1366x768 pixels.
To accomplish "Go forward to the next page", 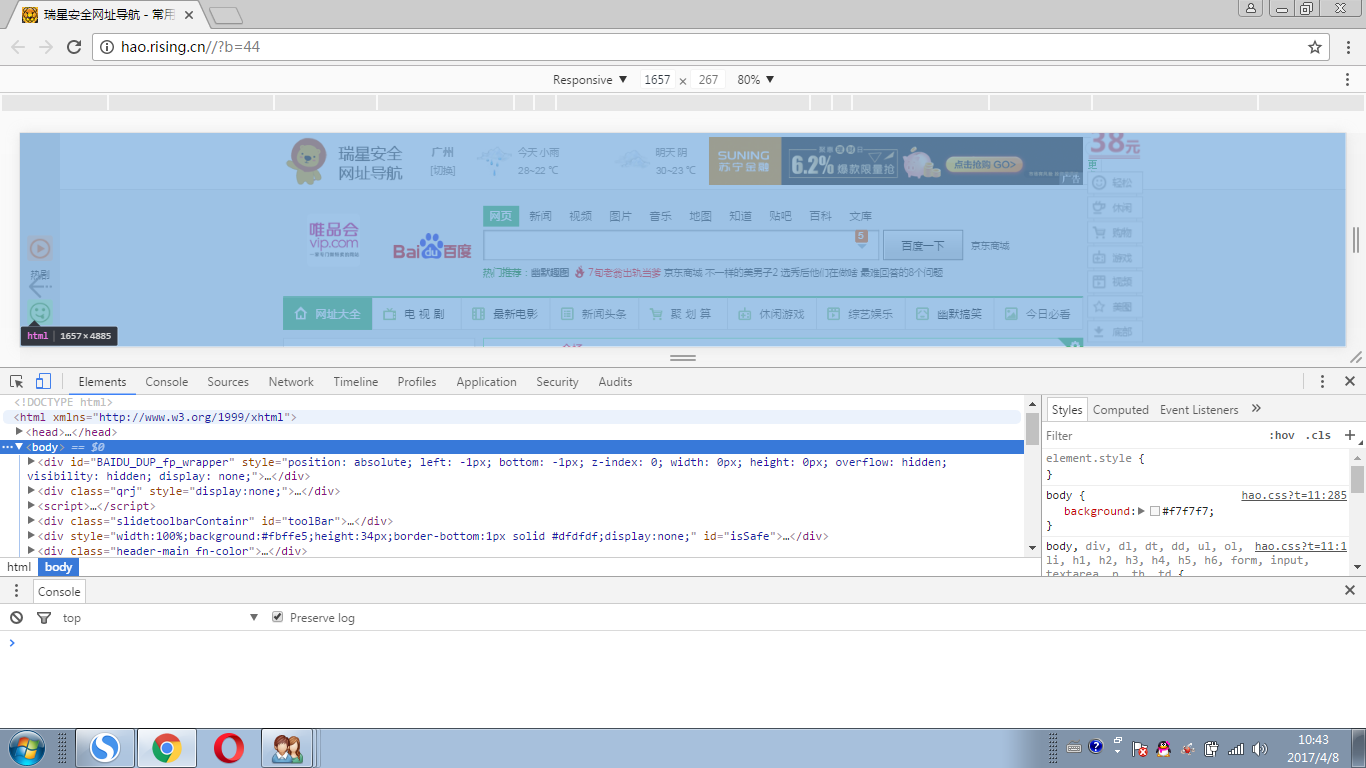I will (x=46, y=47).
